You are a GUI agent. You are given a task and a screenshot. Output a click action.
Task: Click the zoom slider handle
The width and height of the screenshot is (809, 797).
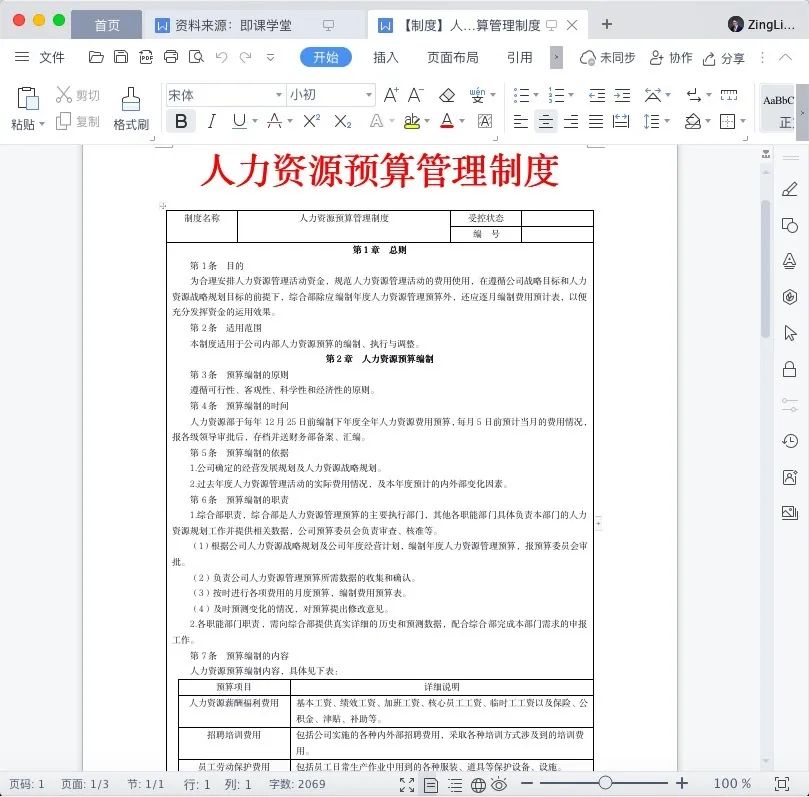point(605,783)
